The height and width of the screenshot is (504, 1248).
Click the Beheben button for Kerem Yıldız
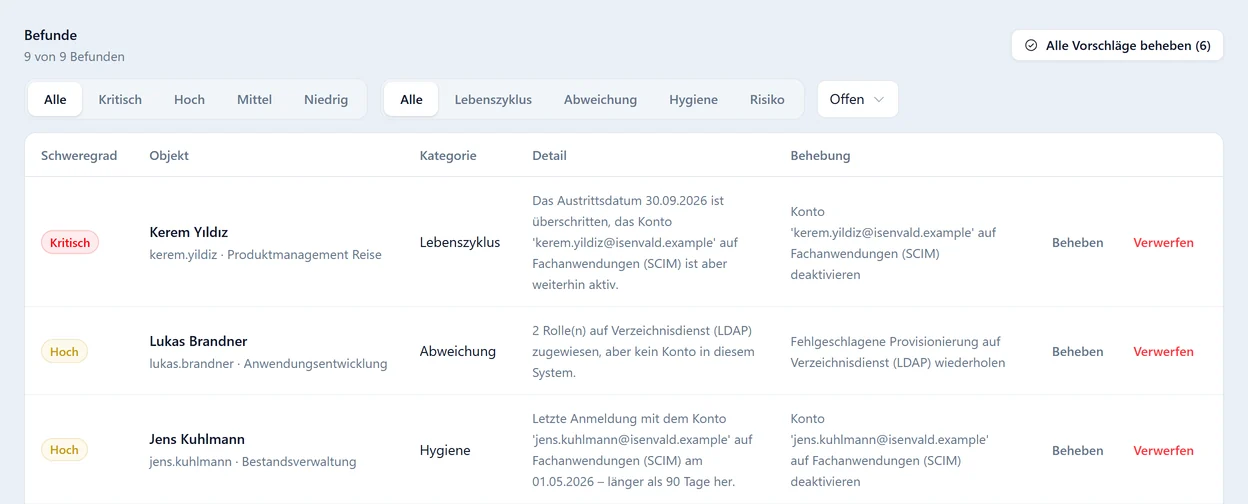click(x=1077, y=242)
